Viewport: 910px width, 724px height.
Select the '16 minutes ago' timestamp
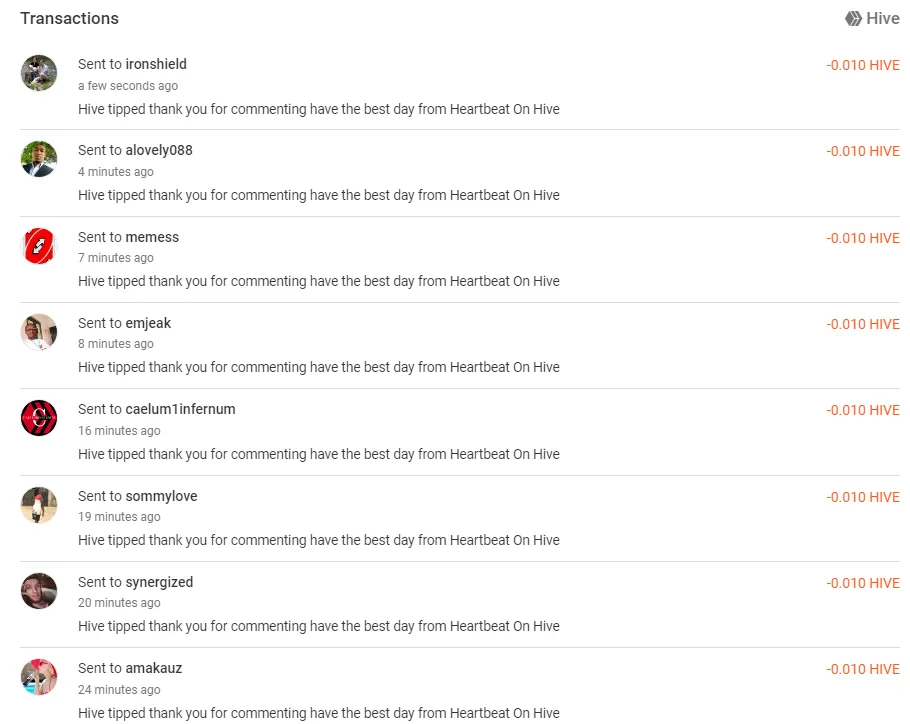tap(119, 431)
